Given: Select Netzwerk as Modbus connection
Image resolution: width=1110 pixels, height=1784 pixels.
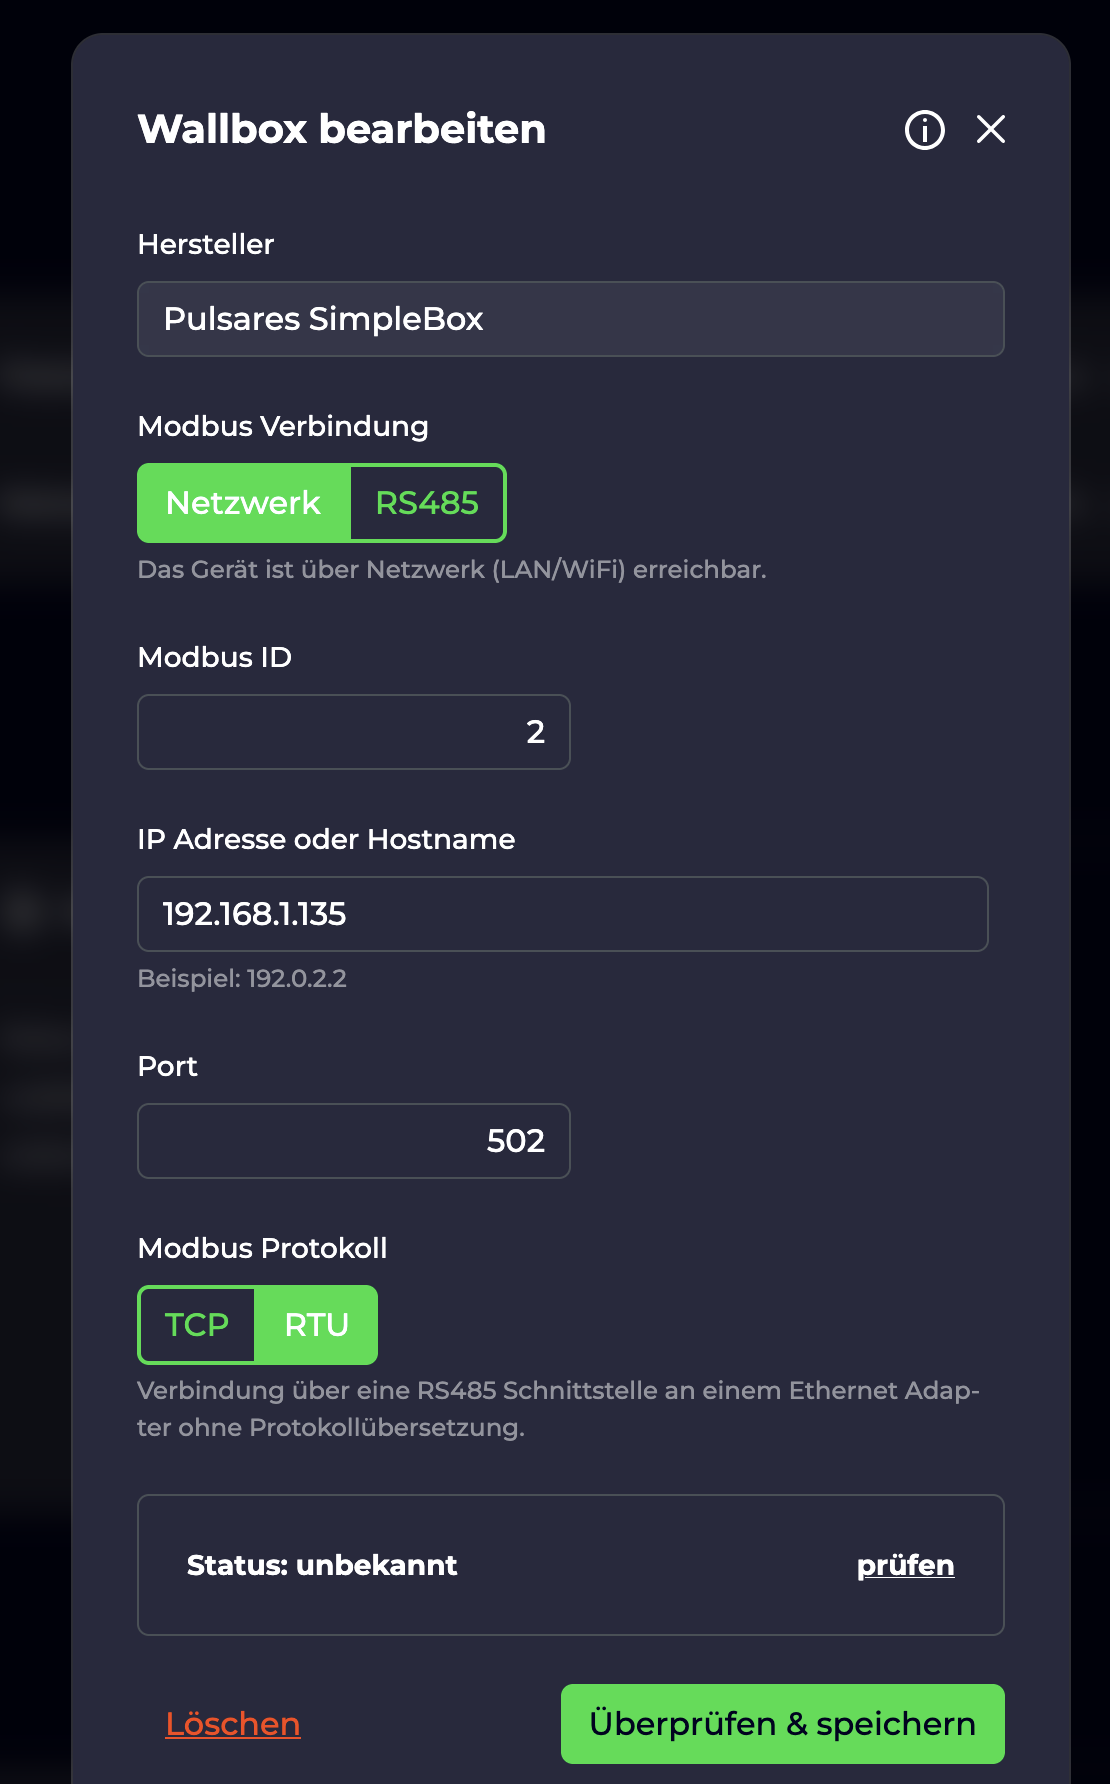Looking at the screenshot, I should click(x=244, y=503).
